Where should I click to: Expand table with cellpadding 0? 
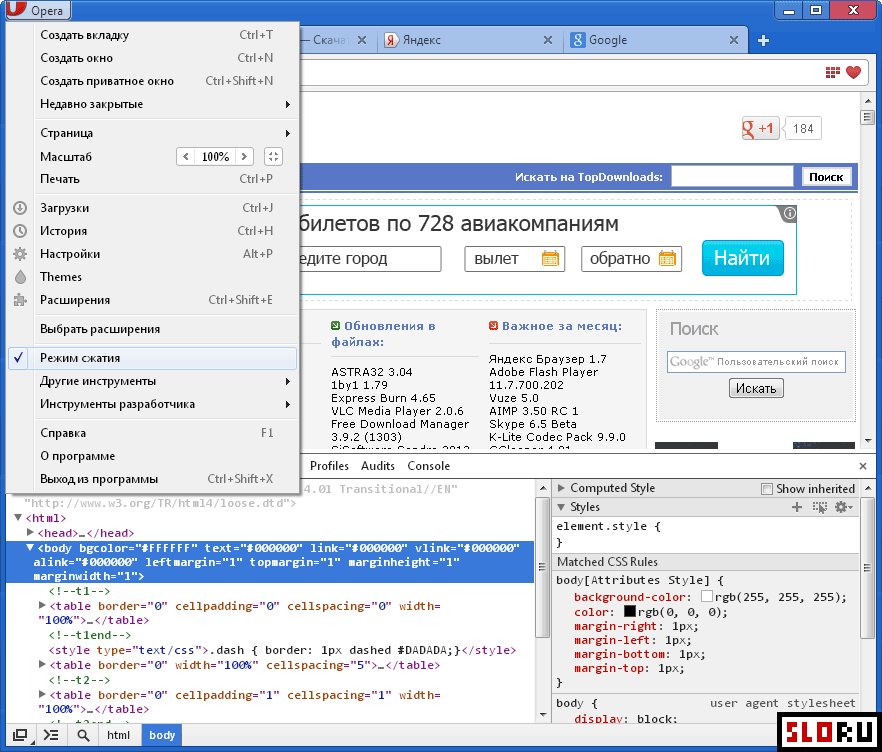coord(42,605)
